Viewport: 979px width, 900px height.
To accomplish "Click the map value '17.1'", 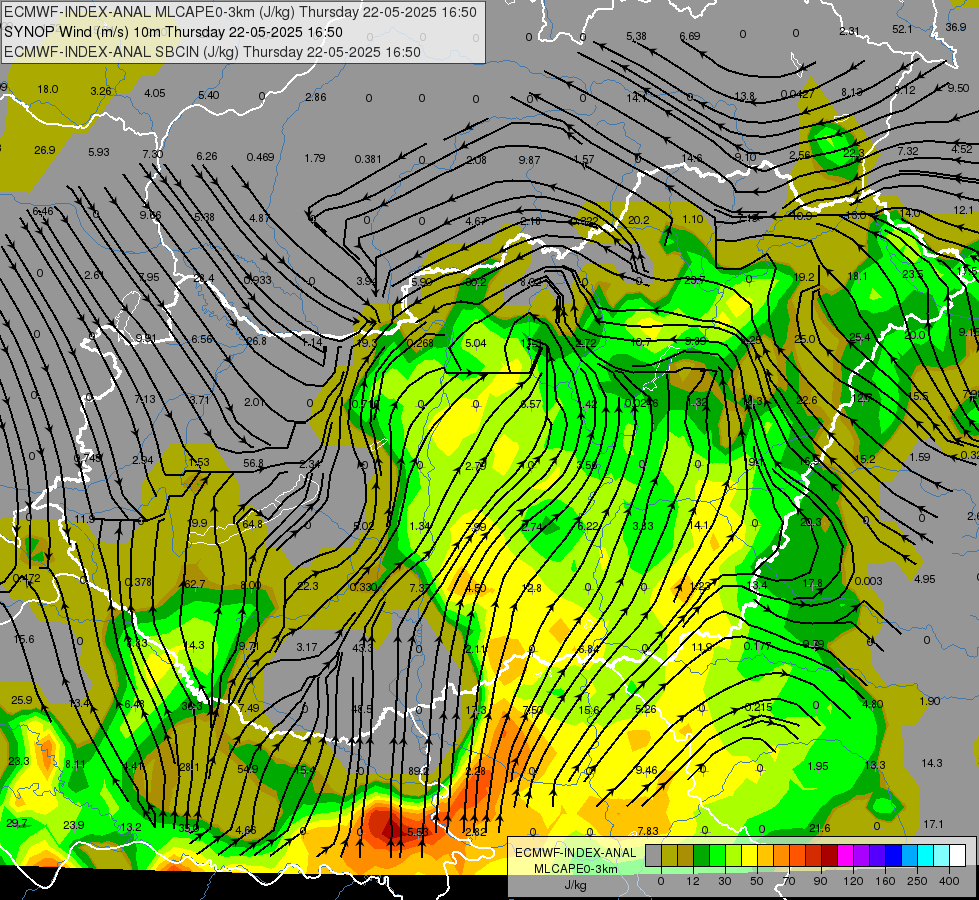I will pos(933,824).
